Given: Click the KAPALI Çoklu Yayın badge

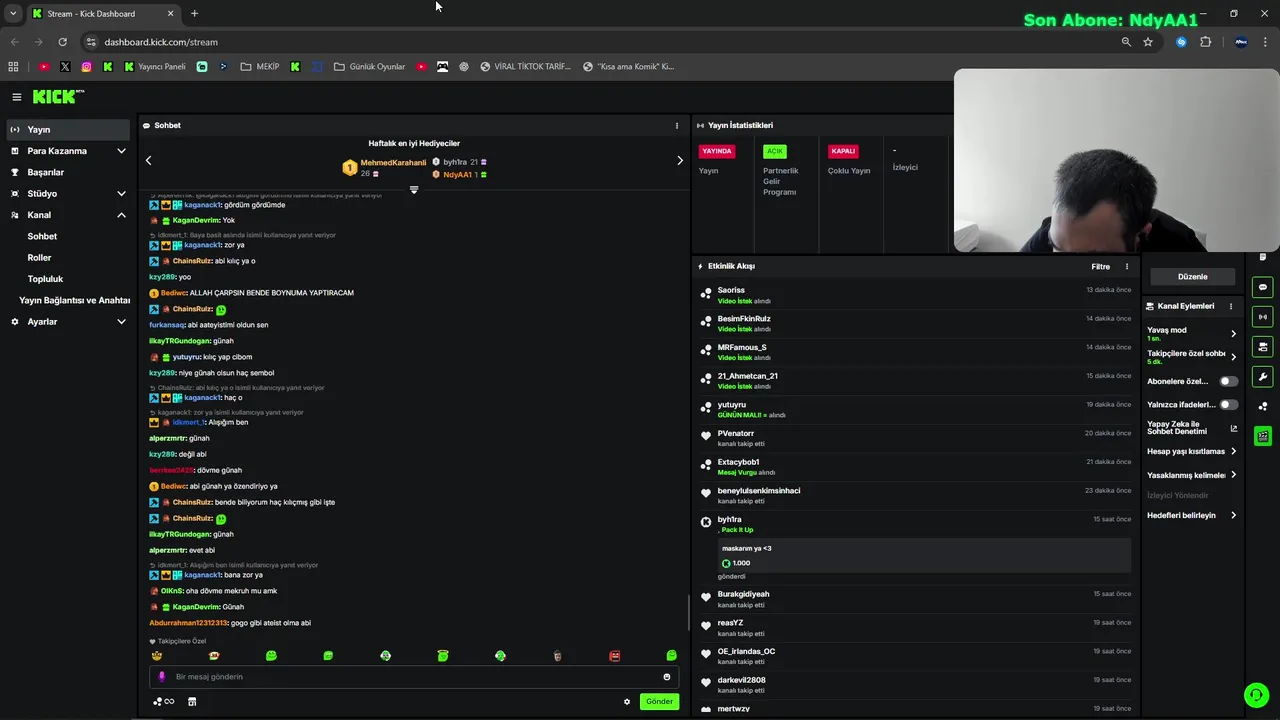Looking at the screenshot, I should click(843, 151).
